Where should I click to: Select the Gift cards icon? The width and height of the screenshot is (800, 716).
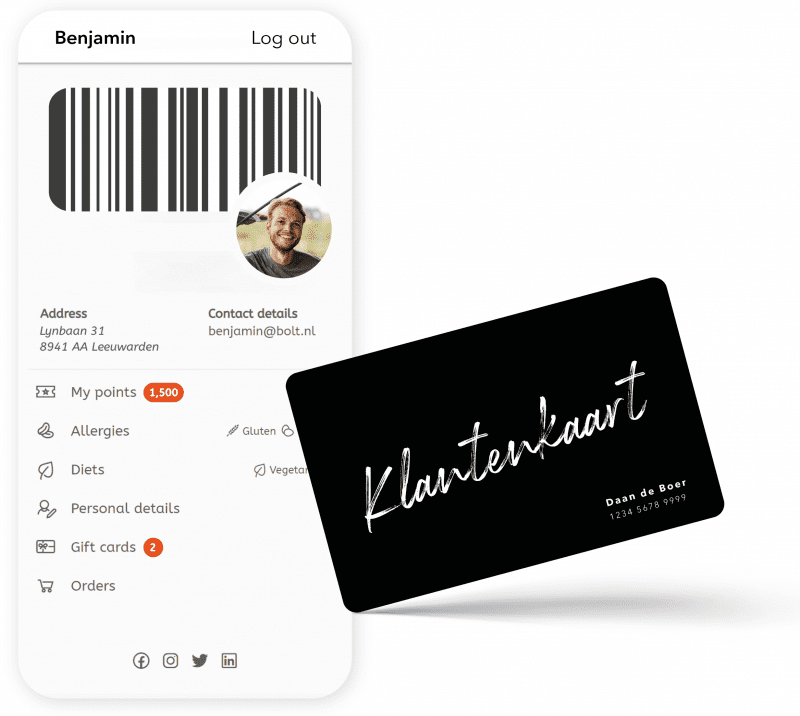tap(45, 547)
